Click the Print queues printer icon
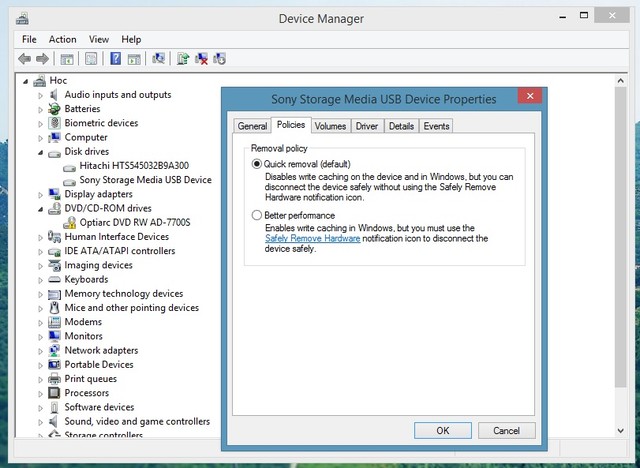 pyautogui.click(x=54, y=379)
